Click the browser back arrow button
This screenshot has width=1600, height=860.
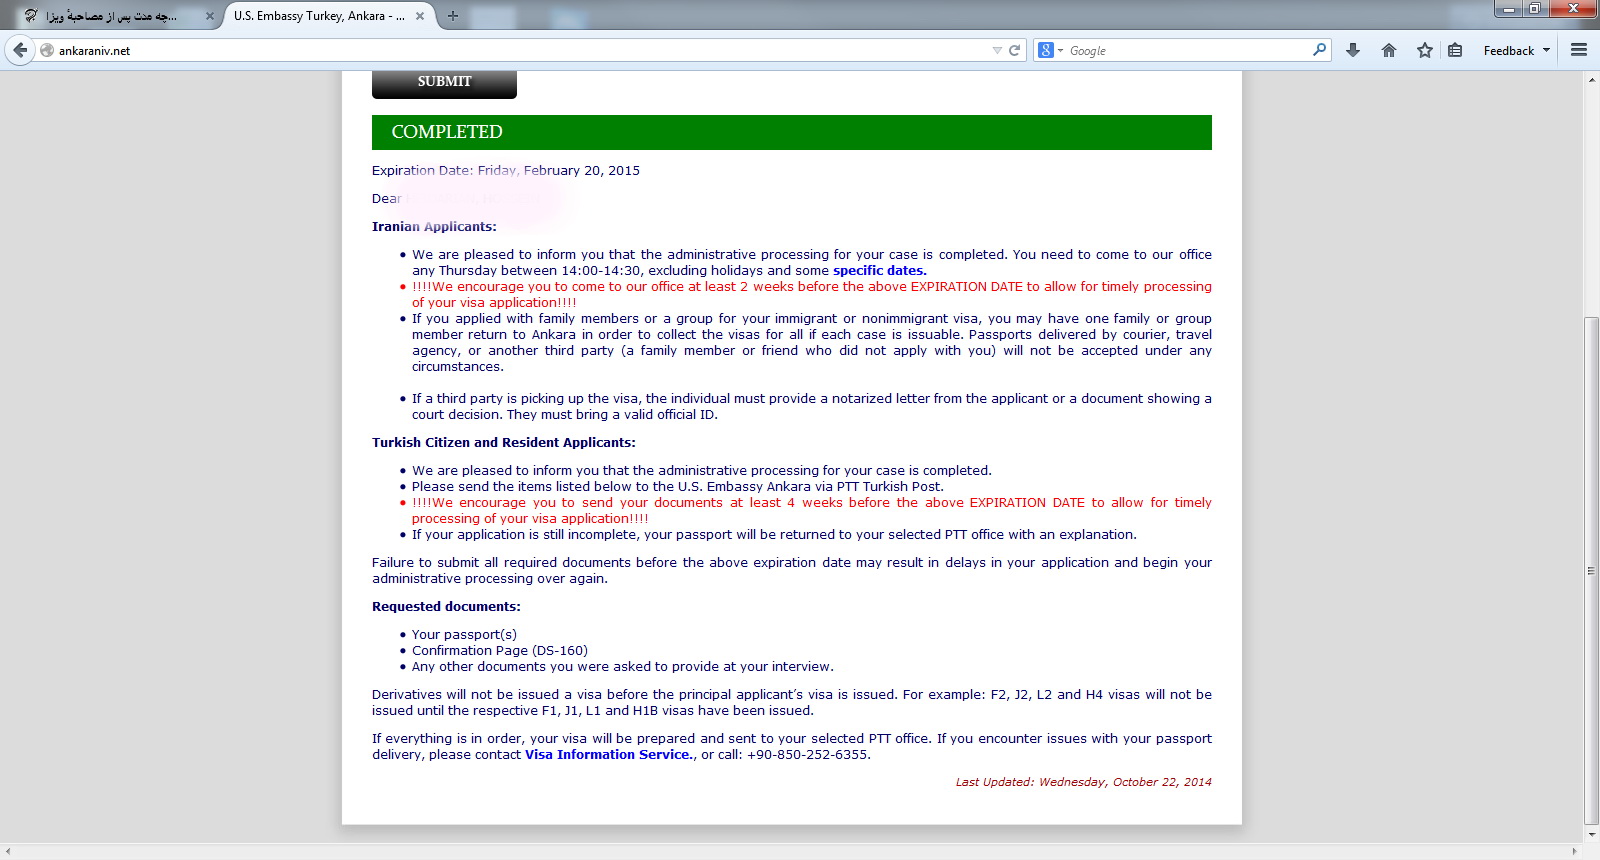point(20,50)
